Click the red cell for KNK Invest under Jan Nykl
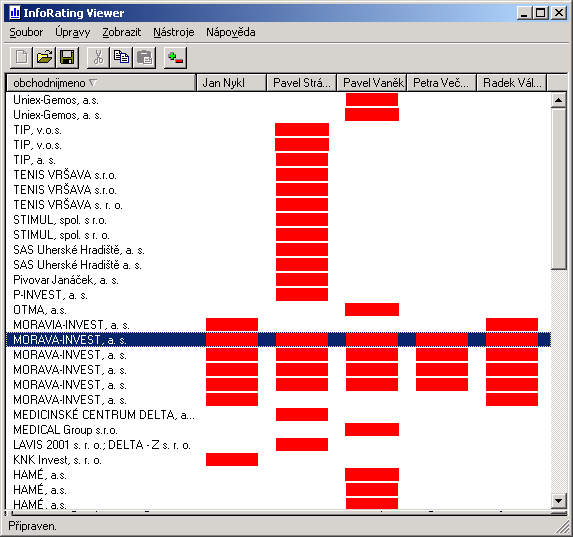Image resolution: width=573 pixels, height=537 pixels. point(232,460)
